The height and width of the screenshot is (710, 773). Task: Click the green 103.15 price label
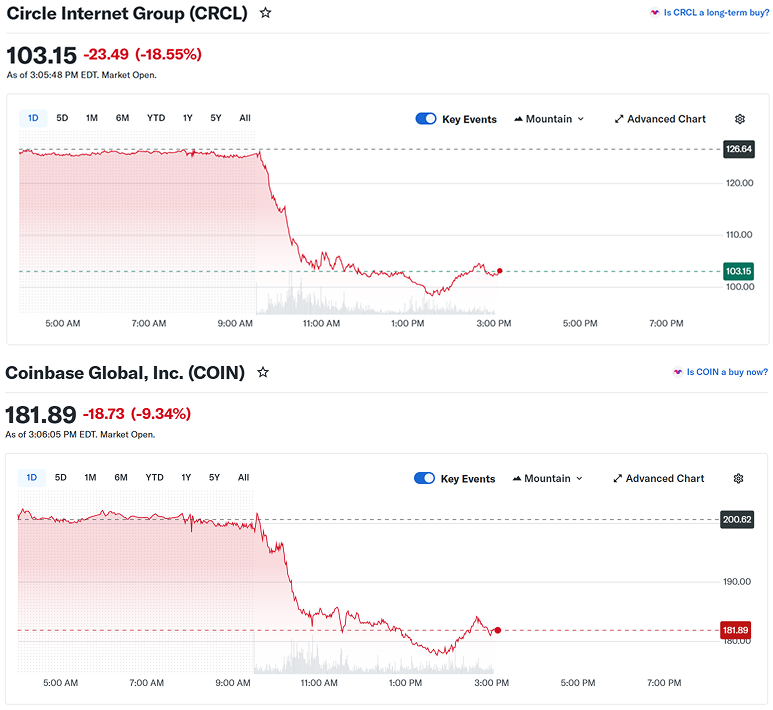pos(738,271)
